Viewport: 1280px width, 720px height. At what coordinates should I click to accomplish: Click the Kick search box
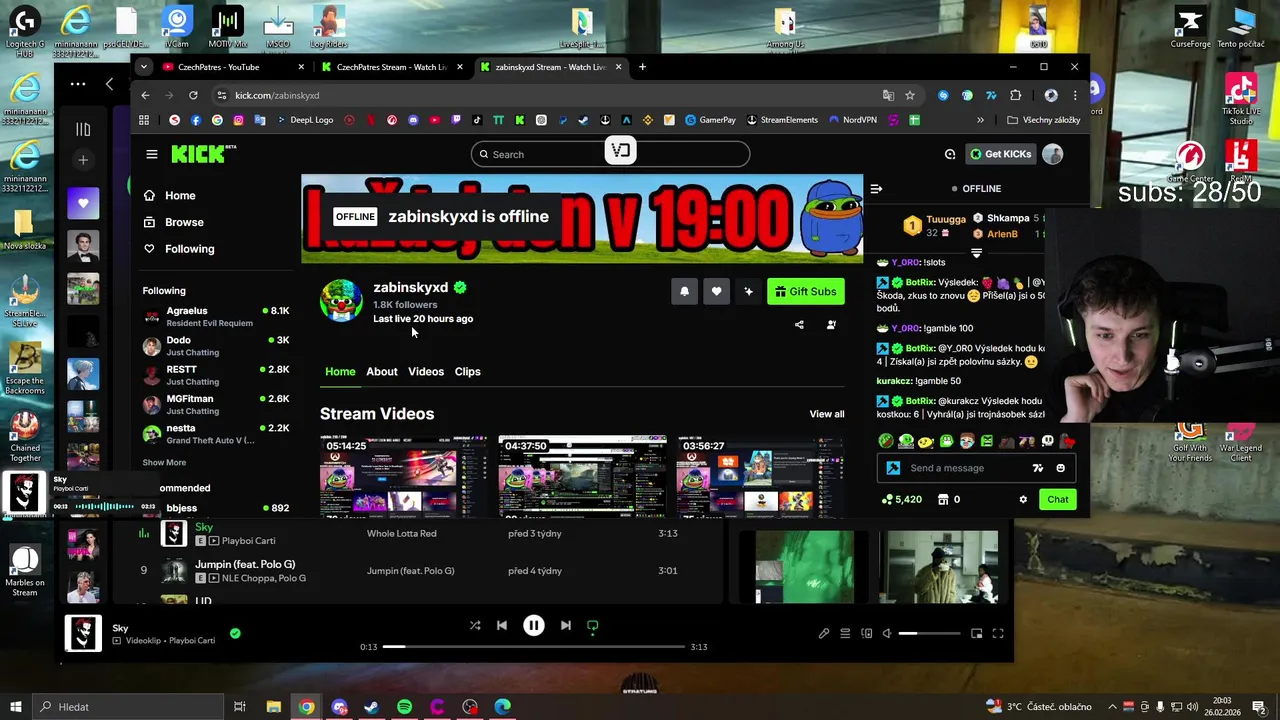(x=610, y=154)
